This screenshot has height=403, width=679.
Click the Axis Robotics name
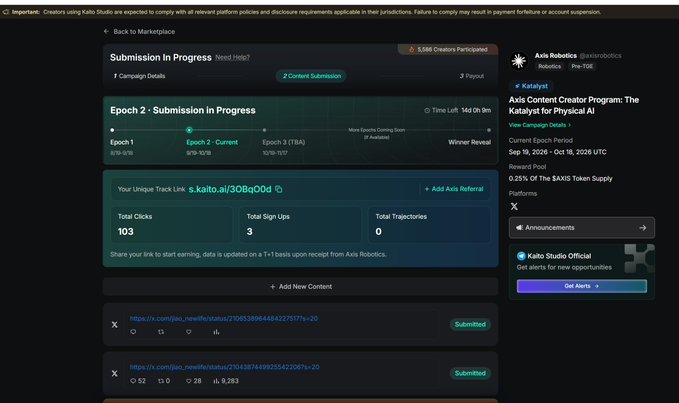point(556,55)
